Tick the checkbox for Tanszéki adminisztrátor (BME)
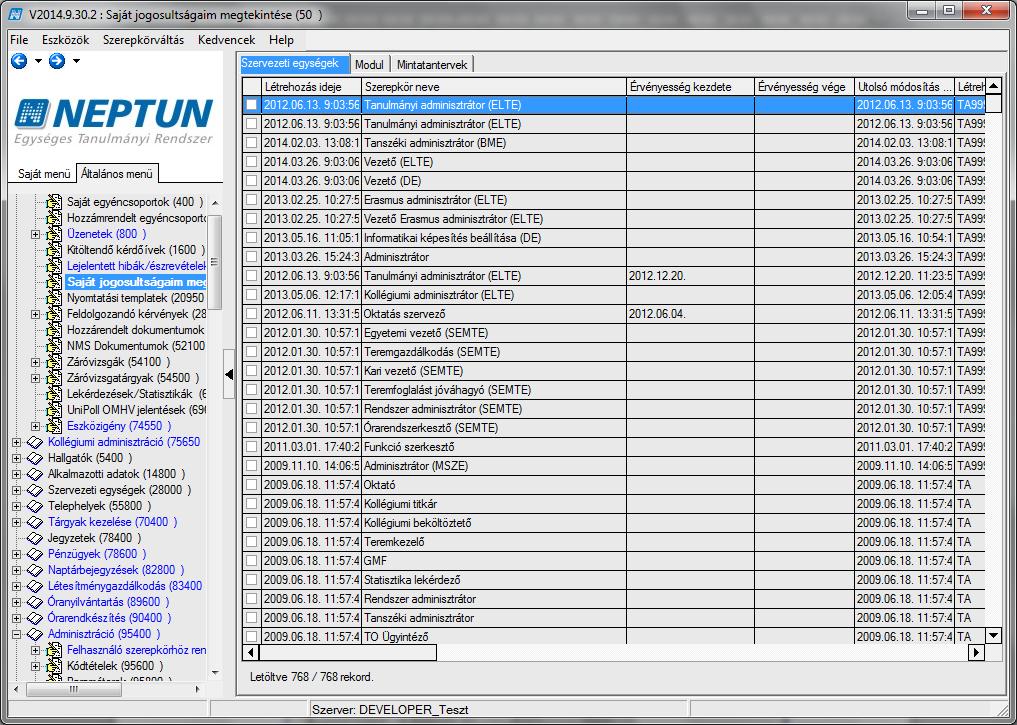This screenshot has height=725, width=1017. (x=251, y=143)
